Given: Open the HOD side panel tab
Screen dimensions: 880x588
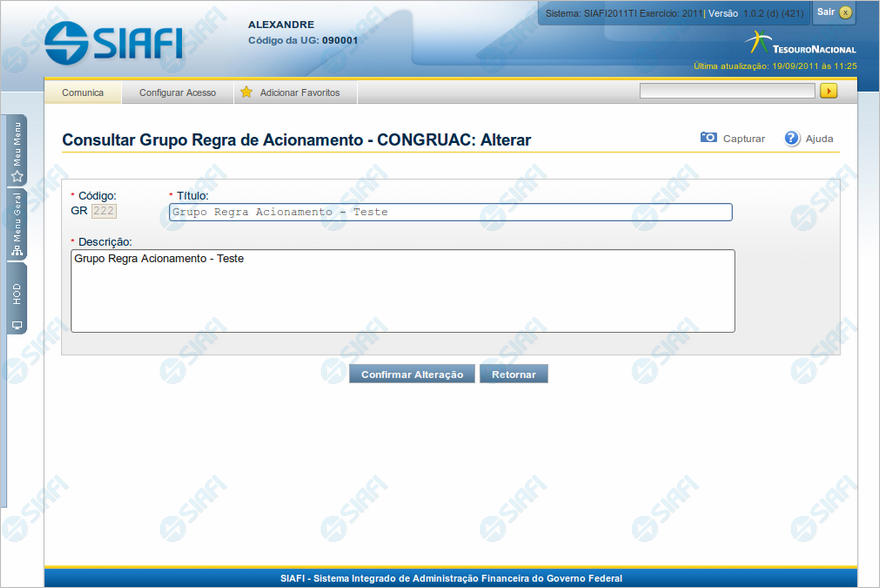Looking at the screenshot, I should pos(16,305).
